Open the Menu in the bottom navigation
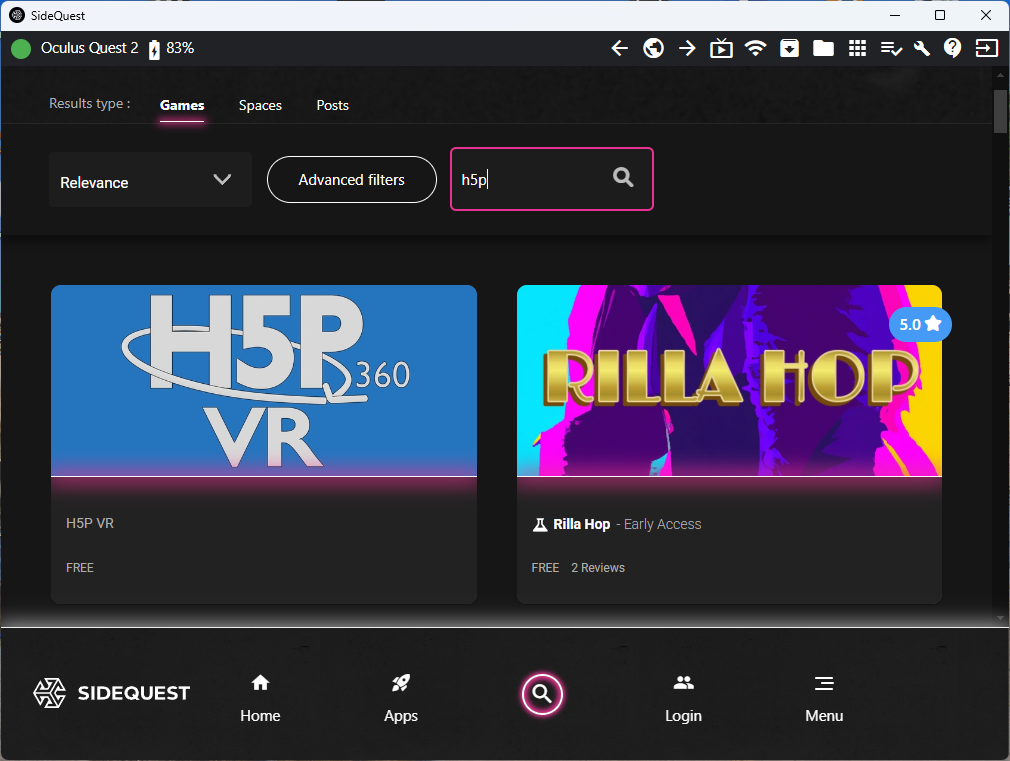This screenshot has height=761, width=1010. click(x=824, y=698)
